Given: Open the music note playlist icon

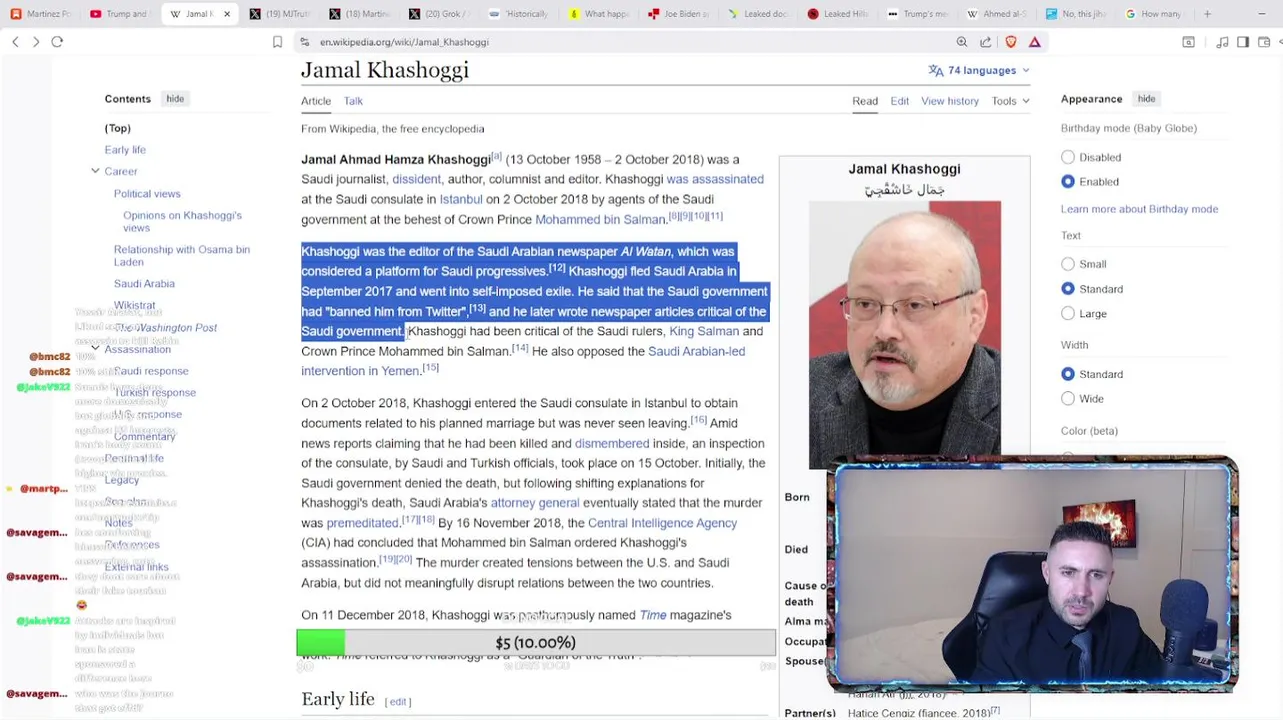Looking at the screenshot, I should point(1222,42).
